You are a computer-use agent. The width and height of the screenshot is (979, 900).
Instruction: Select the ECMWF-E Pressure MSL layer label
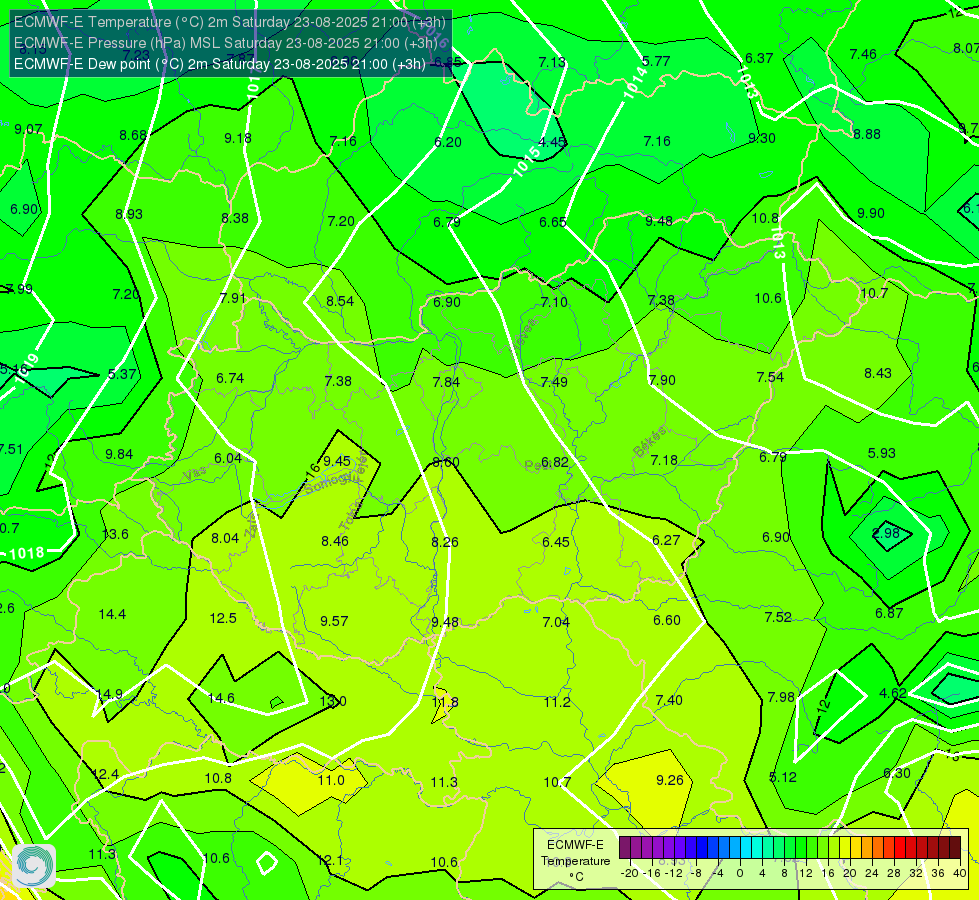point(226,43)
